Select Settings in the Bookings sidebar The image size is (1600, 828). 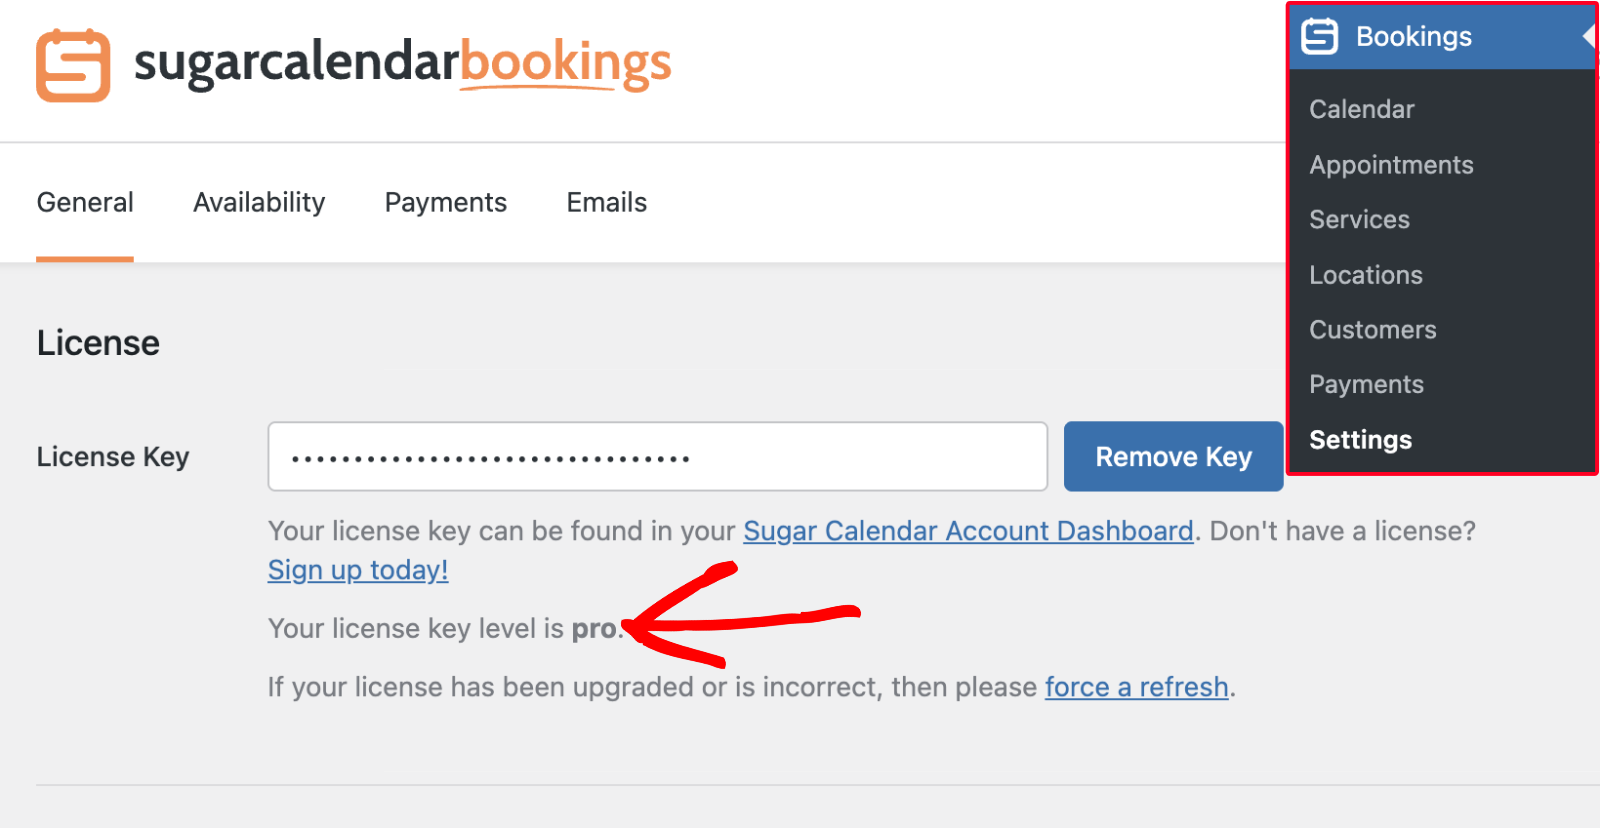click(1359, 439)
